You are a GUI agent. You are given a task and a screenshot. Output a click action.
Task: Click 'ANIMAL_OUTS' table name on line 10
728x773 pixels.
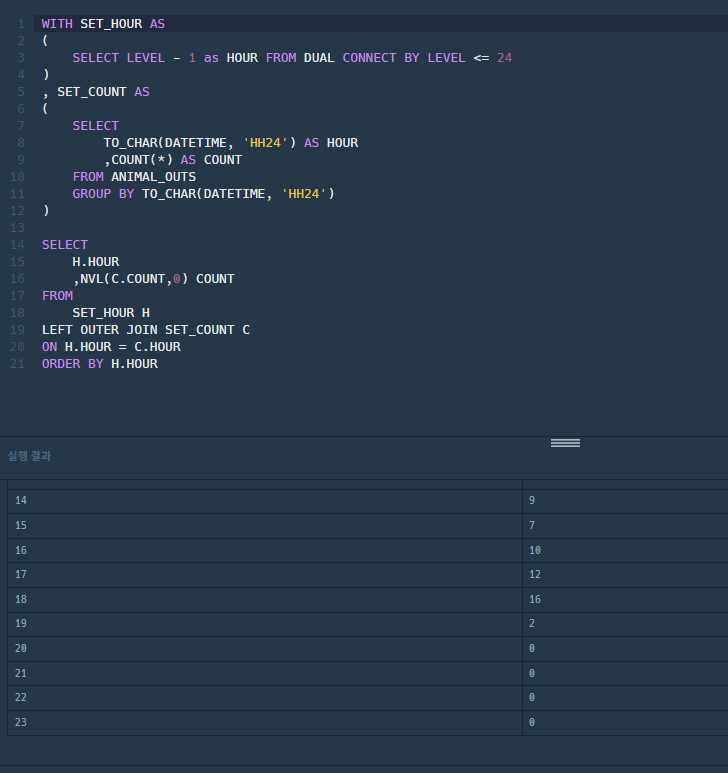pos(153,176)
